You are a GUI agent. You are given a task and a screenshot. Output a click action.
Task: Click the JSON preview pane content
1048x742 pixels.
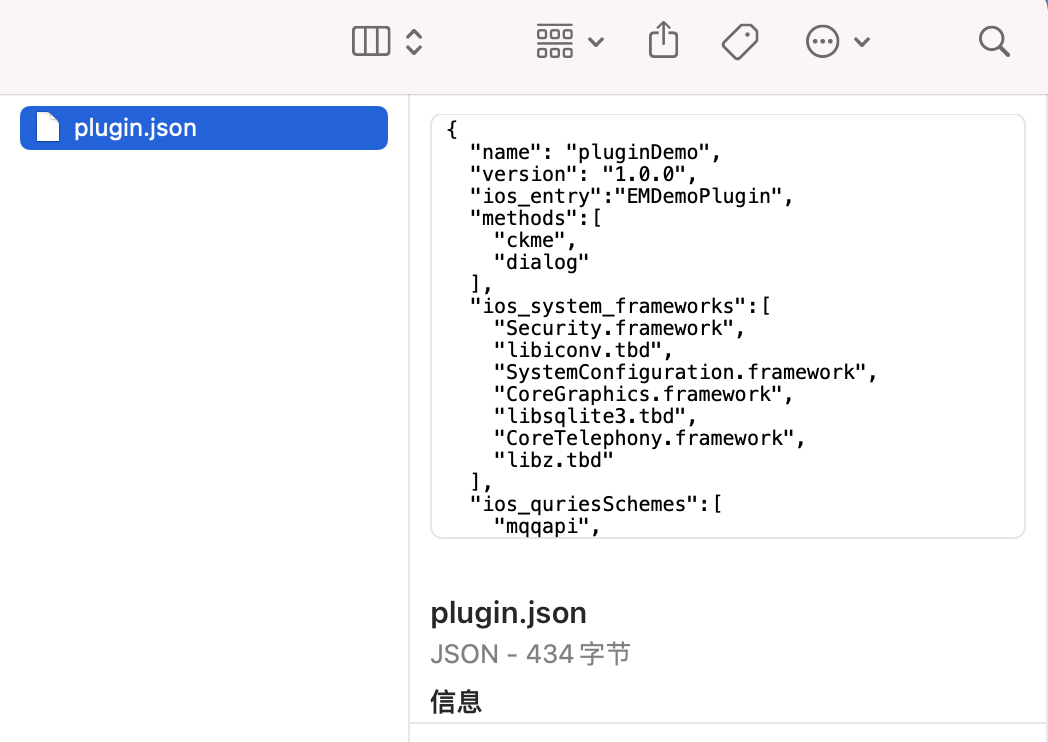728,326
